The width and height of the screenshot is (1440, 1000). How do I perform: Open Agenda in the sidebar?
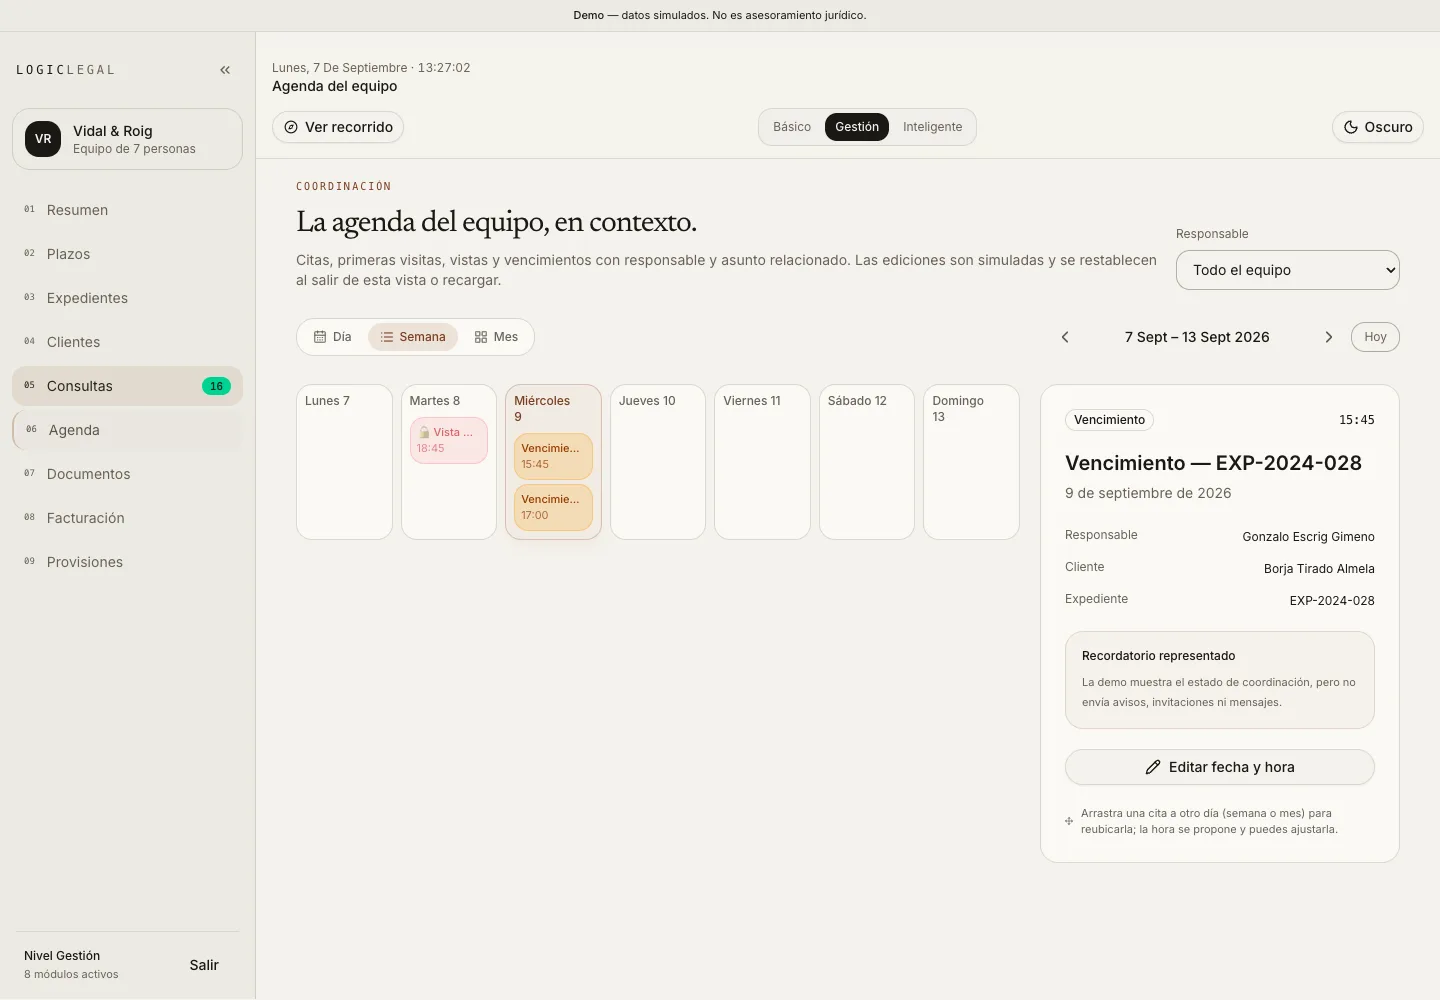(x=127, y=430)
